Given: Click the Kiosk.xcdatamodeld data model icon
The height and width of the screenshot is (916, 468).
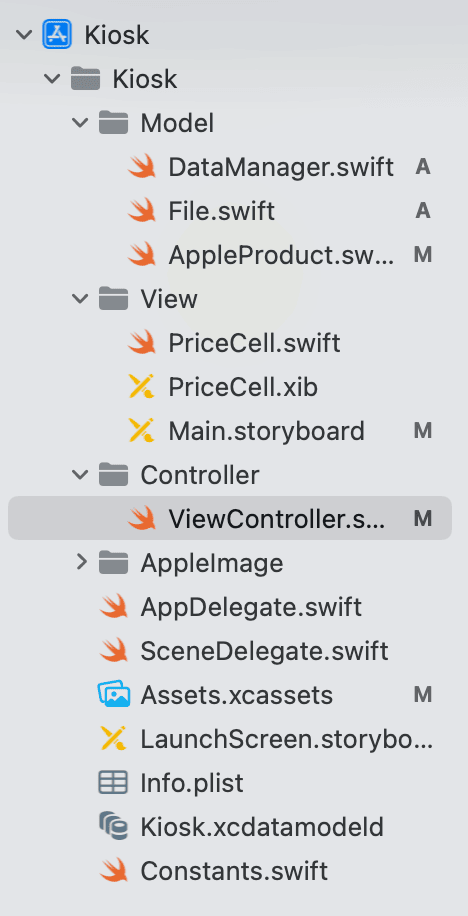Looking at the screenshot, I should tap(113, 827).
